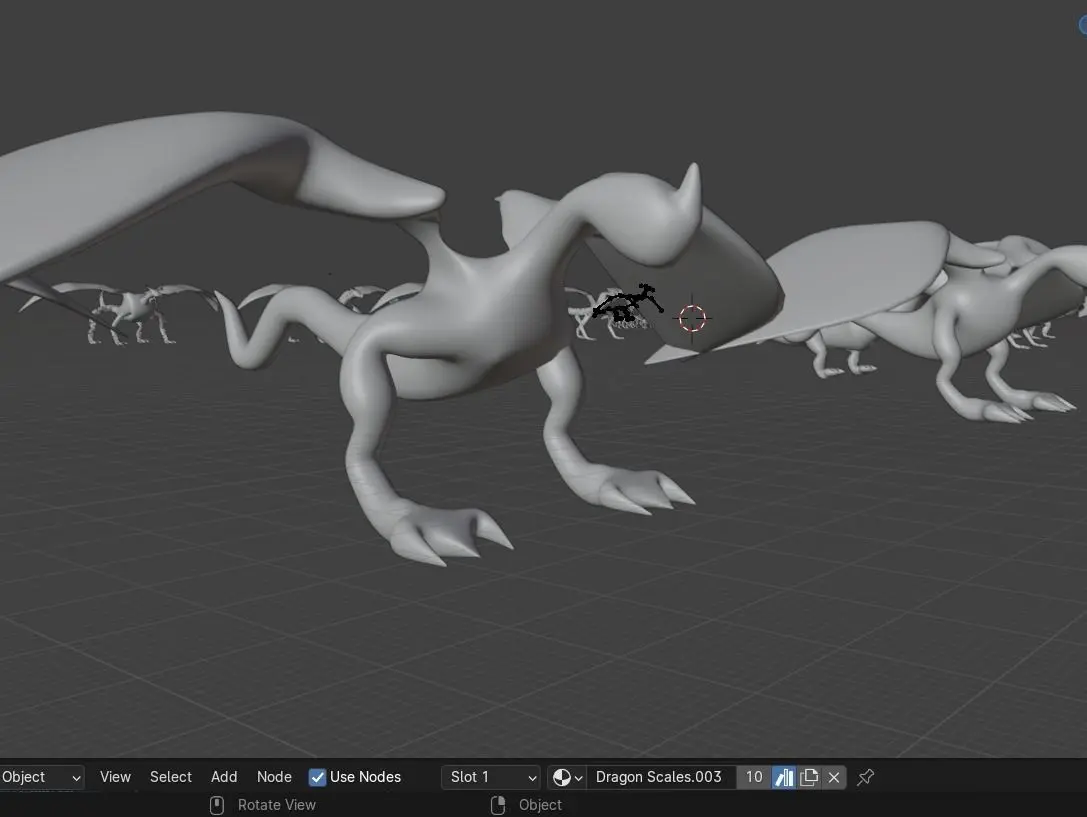Click the Object status bar text
The height and width of the screenshot is (817, 1087).
point(541,805)
